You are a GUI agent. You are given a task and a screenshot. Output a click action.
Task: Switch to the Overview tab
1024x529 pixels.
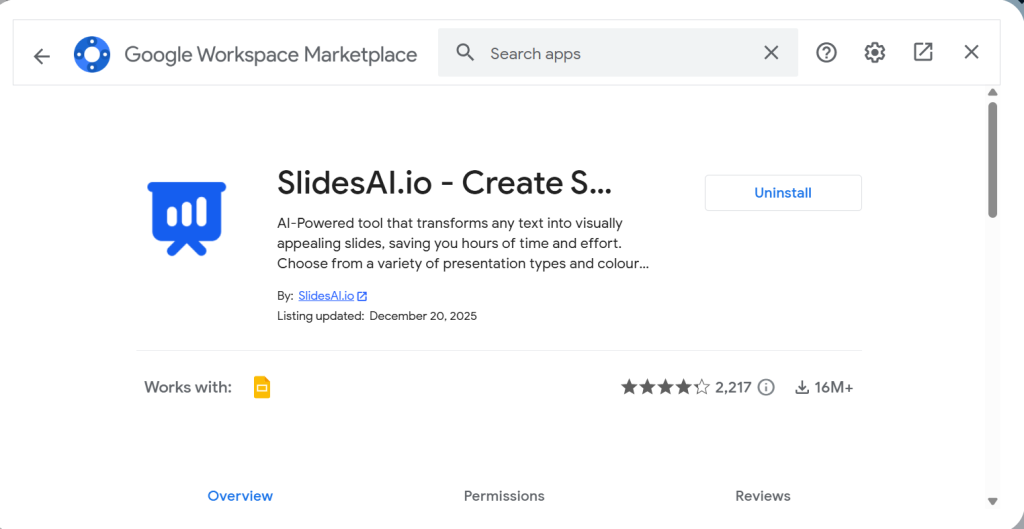click(240, 496)
